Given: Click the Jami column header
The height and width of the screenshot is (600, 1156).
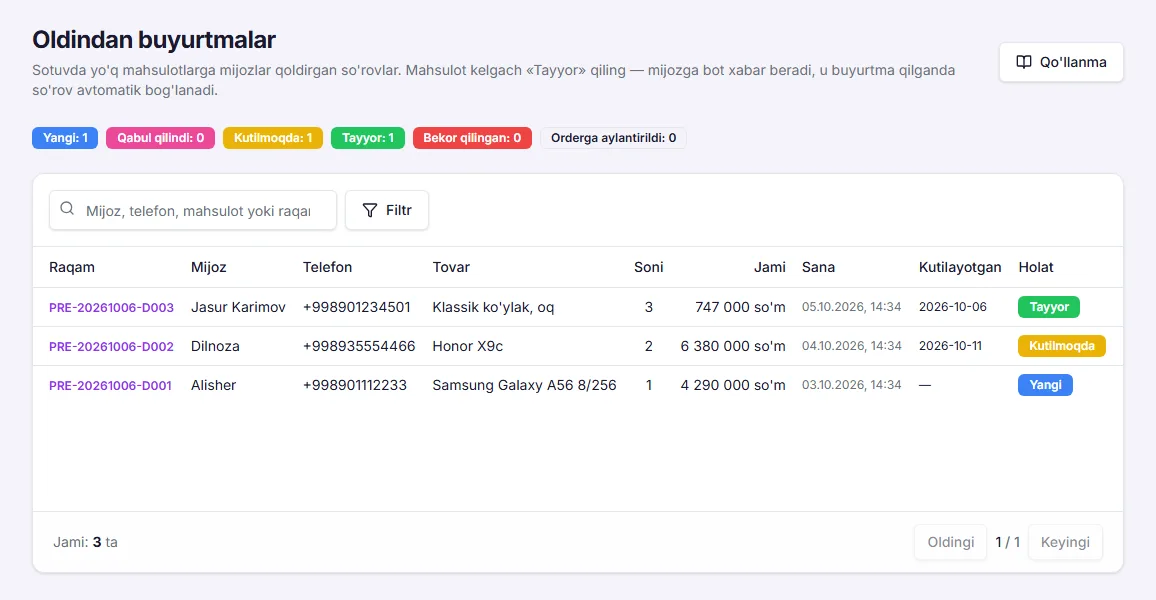Looking at the screenshot, I should pos(770,267).
